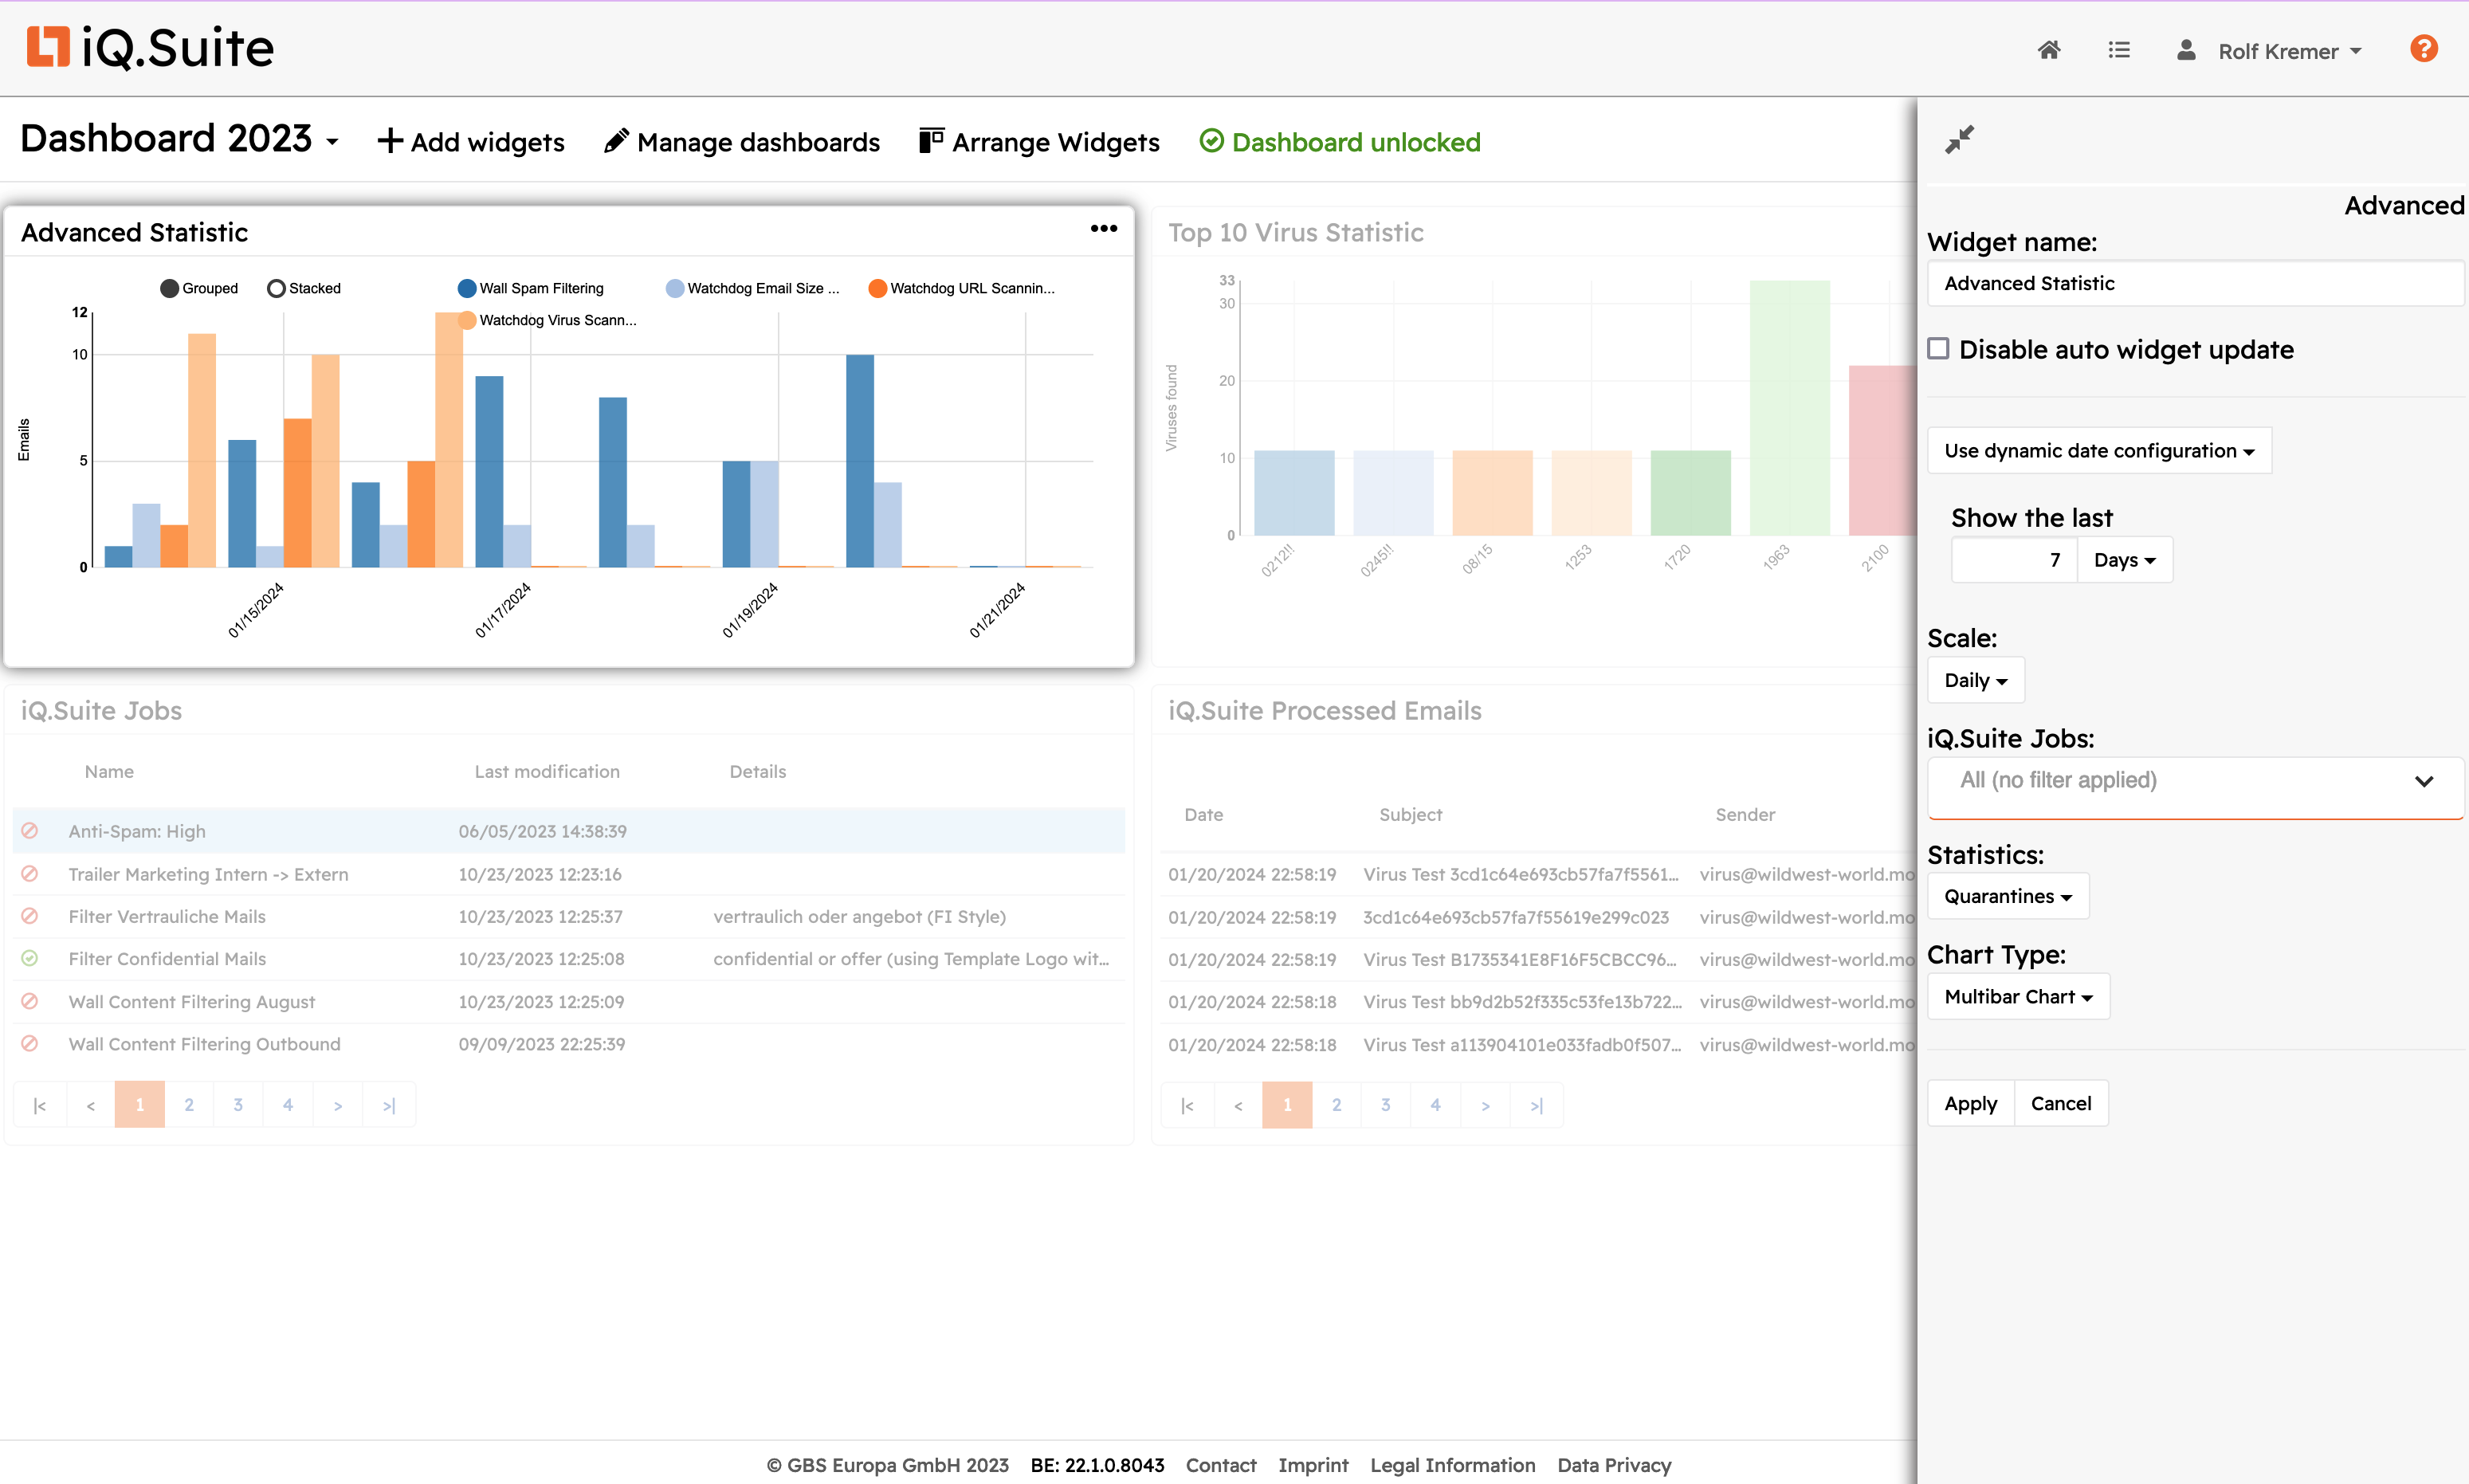Select the Wall Content Filtering Outbound row
2469x1484 pixels.
569,1043
